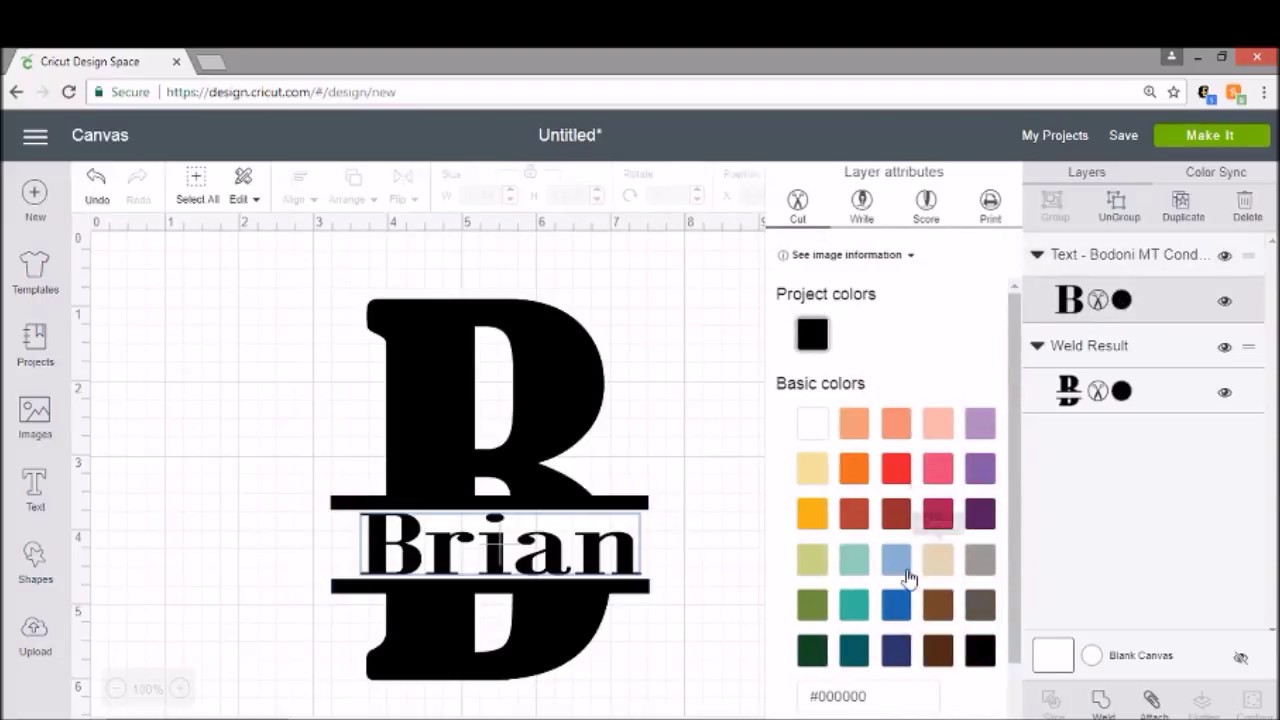Click Select All in the toolbar
The width and height of the screenshot is (1280, 720).
pos(197,186)
